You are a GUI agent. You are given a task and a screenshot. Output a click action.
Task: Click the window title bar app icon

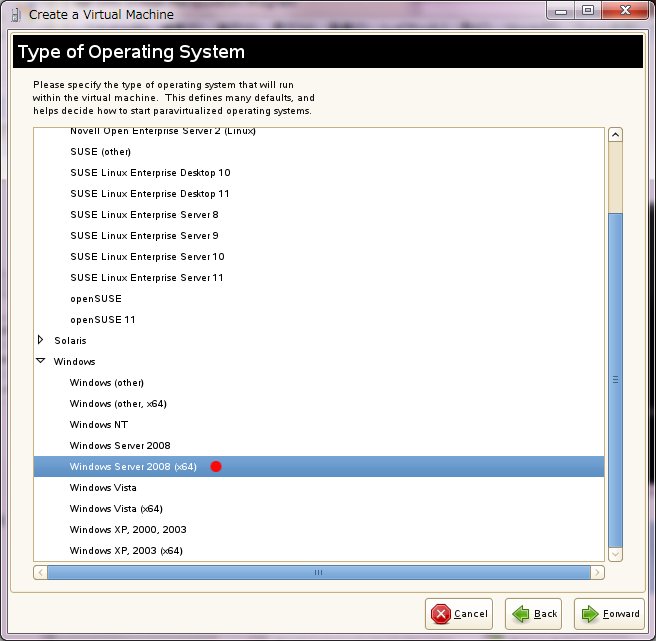pyautogui.click(x=16, y=15)
